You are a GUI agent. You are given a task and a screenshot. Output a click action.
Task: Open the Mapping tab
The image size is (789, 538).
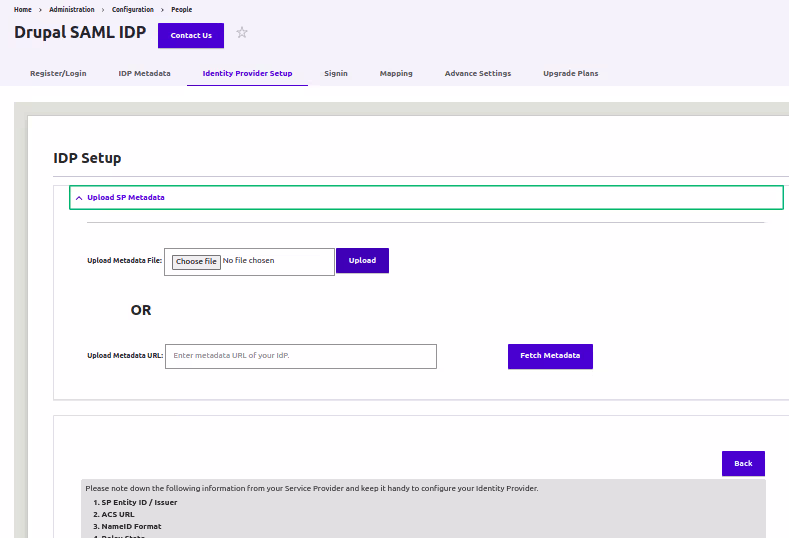pyautogui.click(x=396, y=73)
